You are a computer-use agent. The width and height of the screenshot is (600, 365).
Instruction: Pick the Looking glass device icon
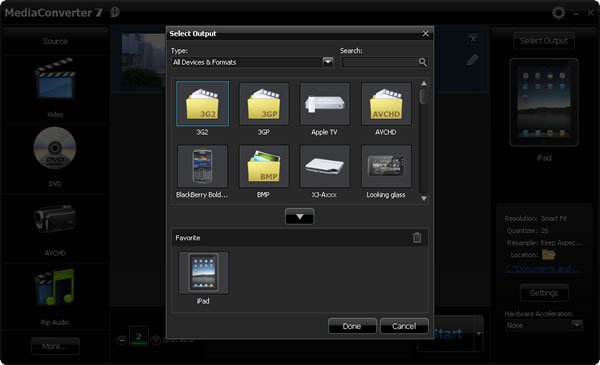click(386, 166)
